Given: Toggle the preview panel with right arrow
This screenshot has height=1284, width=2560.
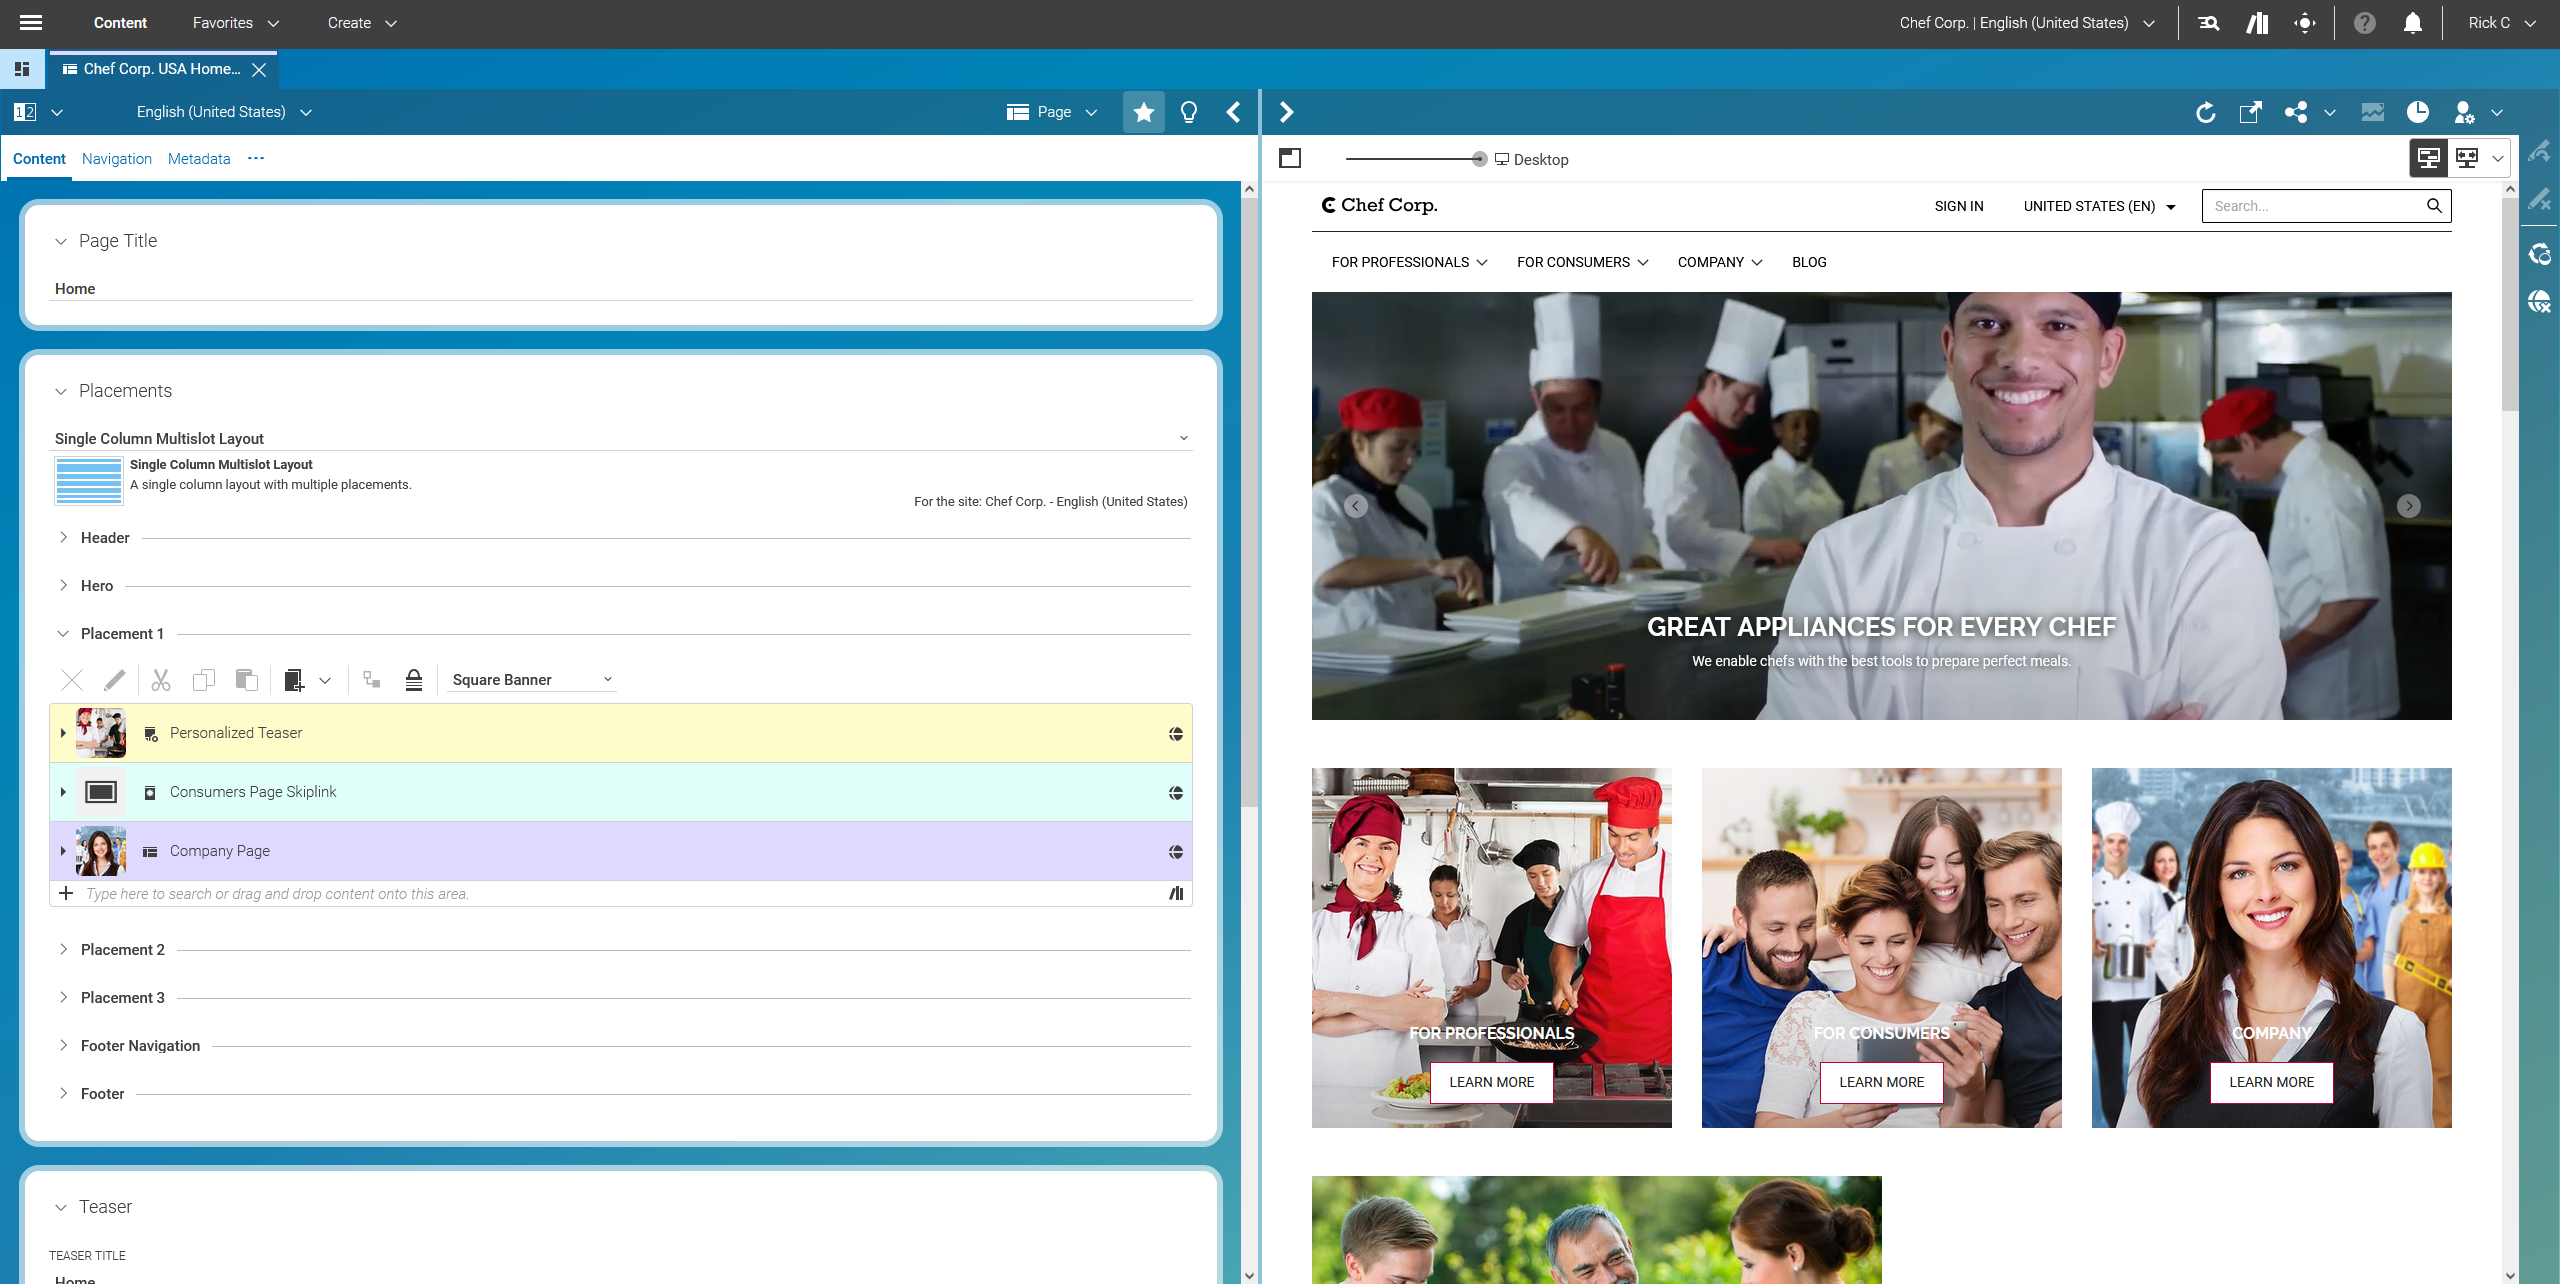Looking at the screenshot, I should pos(1287,112).
